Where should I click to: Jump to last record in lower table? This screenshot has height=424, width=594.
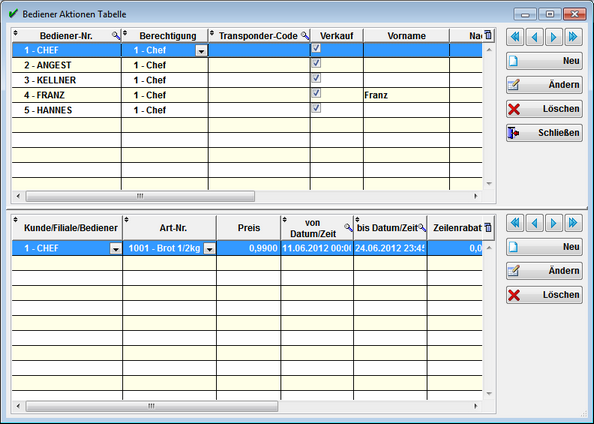(573, 223)
